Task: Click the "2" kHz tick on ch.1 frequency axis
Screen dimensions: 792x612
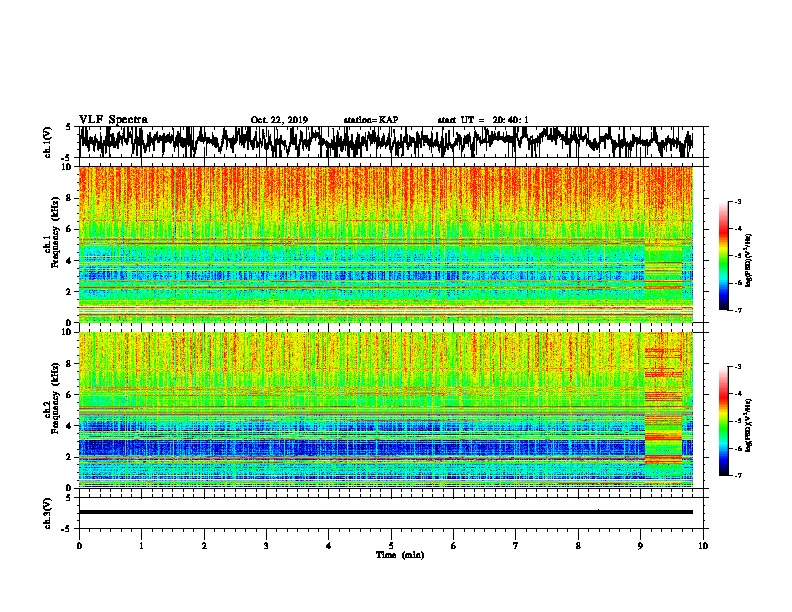Action: (69, 292)
